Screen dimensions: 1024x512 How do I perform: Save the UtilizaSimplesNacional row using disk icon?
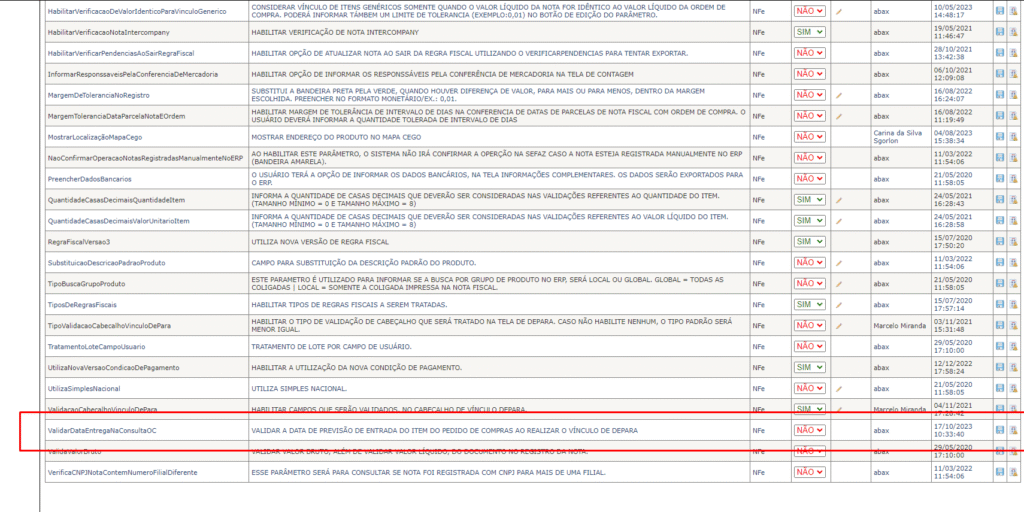[x=999, y=388]
